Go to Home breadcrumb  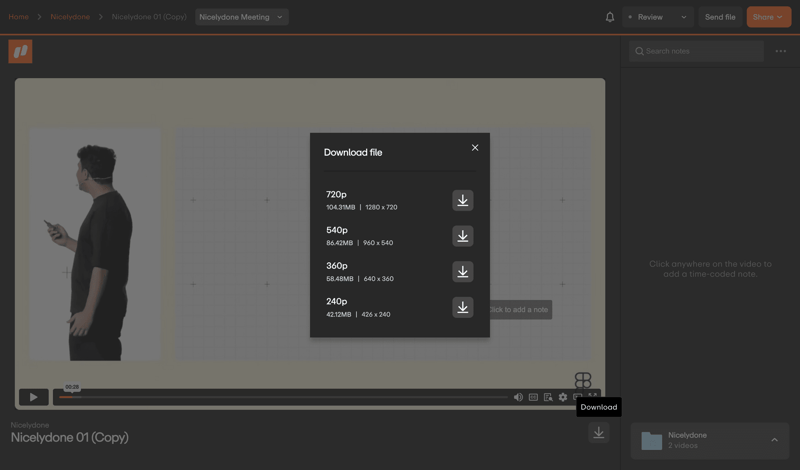(18, 17)
